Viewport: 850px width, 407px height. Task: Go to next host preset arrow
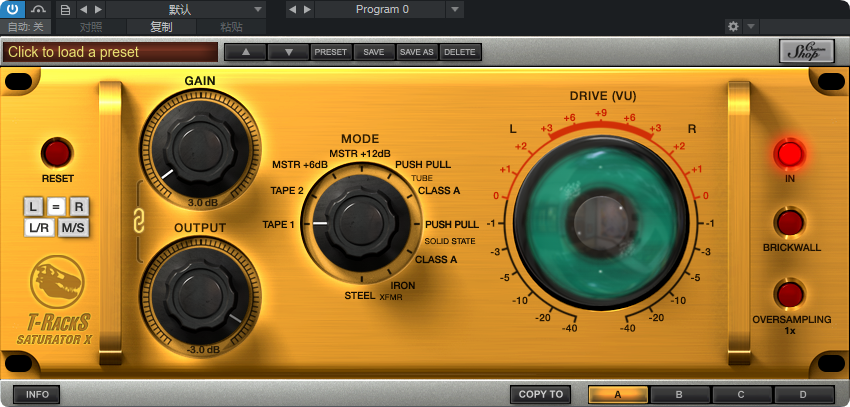(98, 9)
